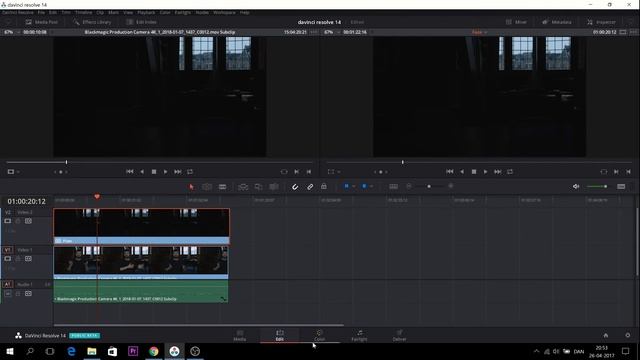Click source viewer Mark In icon

tap(297, 172)
